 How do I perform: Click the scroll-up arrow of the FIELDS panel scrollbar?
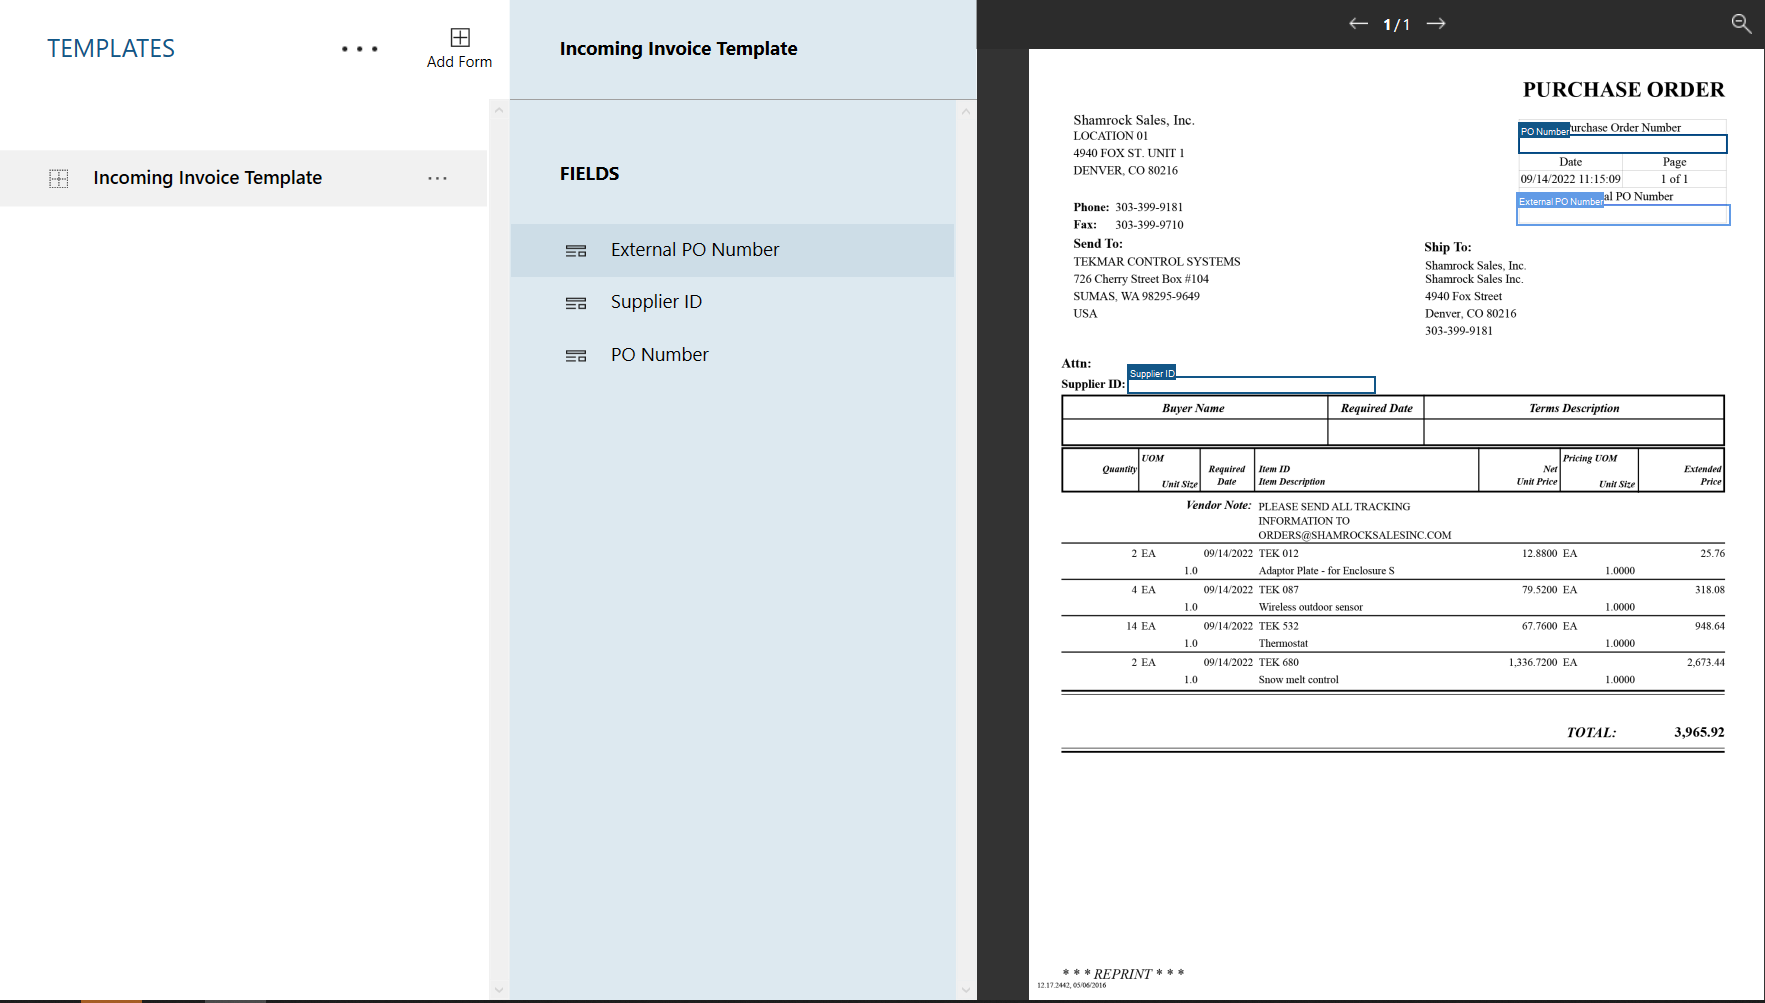965,110
